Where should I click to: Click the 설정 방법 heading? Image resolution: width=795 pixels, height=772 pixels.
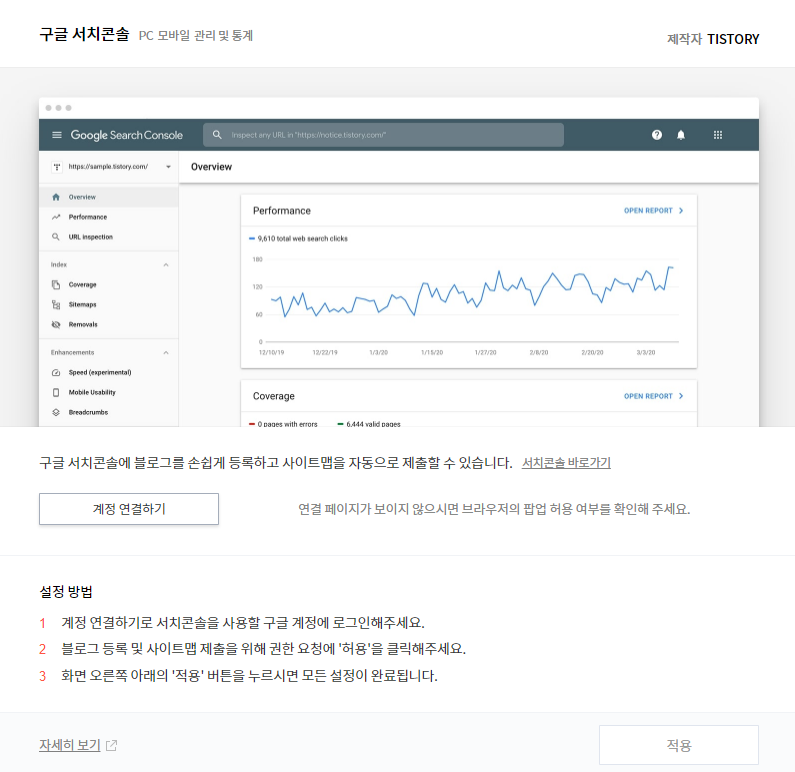point(66,592)
